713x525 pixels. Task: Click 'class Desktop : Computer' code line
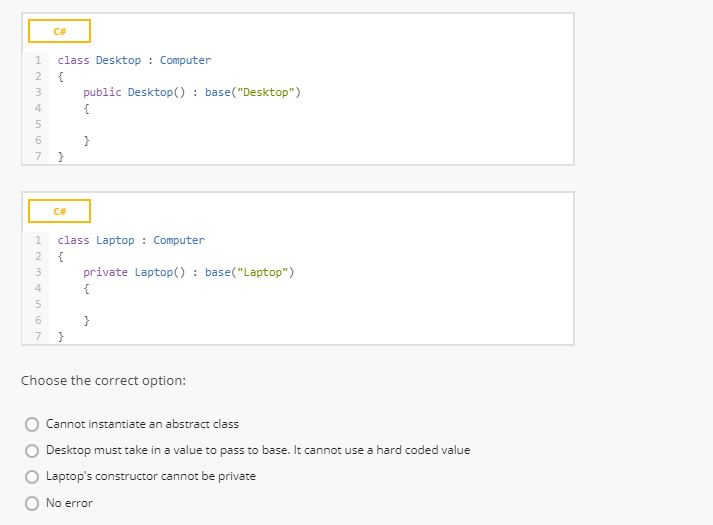134,60
